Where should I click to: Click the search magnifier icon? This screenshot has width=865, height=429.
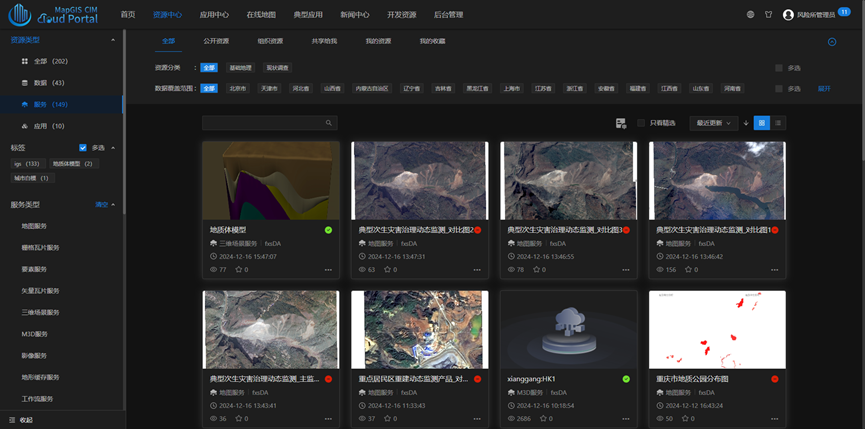click(x=329, y=123)
